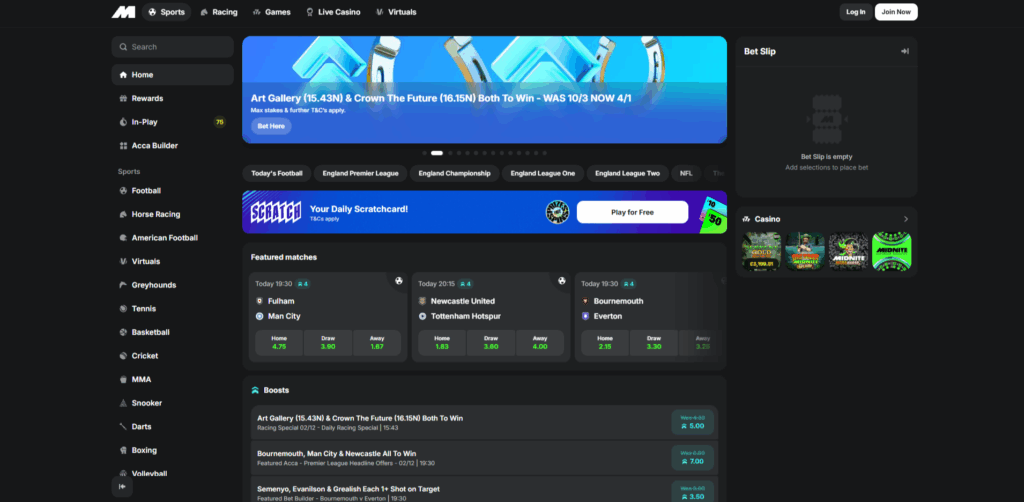This screenshot has width=1024, height=502.
Task: Expand the Casino section chevron
Action: pos(905,219)
